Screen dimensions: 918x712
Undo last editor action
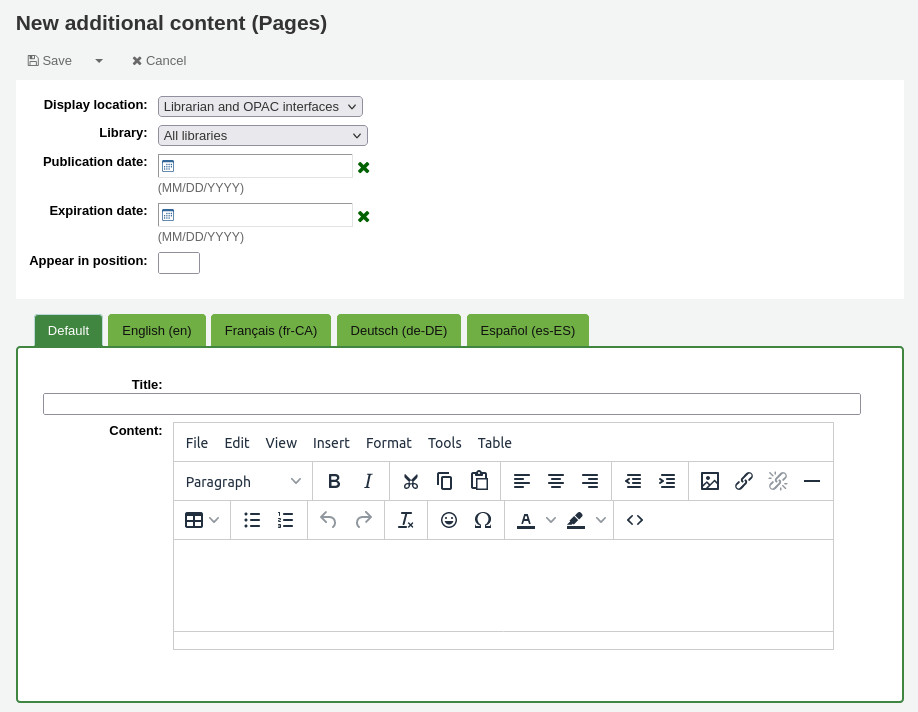pos(328,520)
